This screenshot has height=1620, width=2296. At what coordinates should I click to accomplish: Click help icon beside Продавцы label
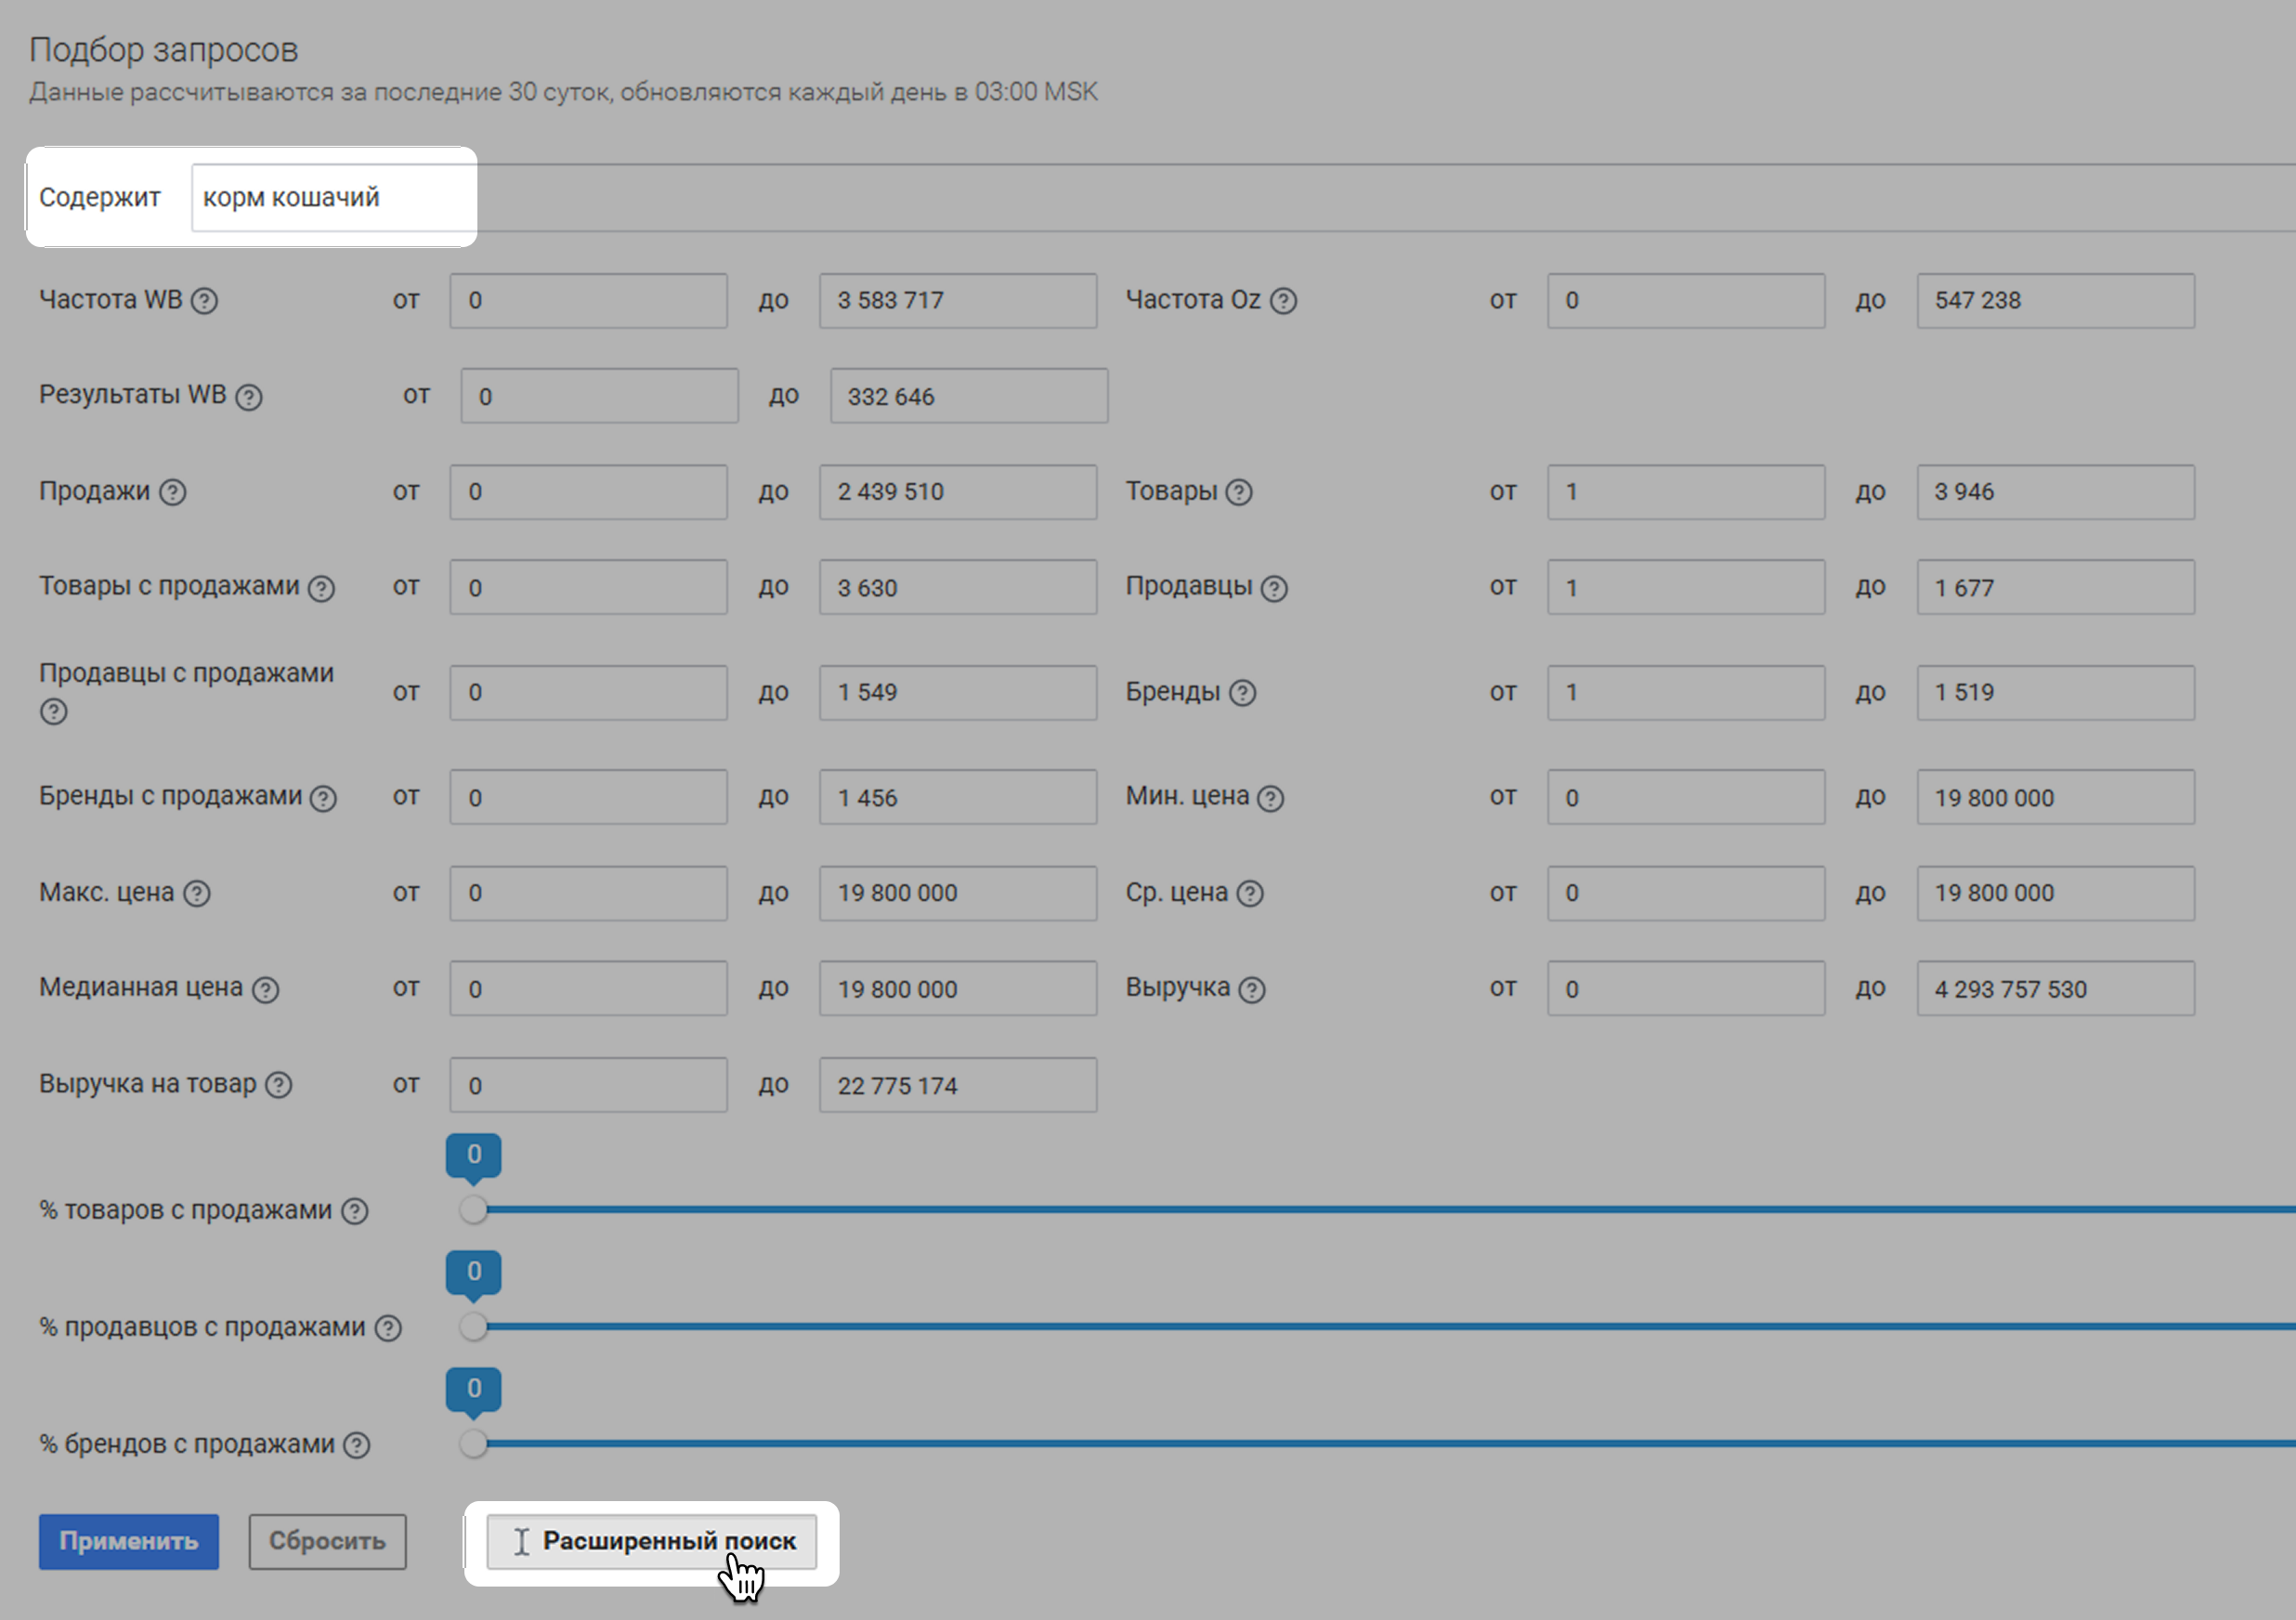tap(1274, 588)
